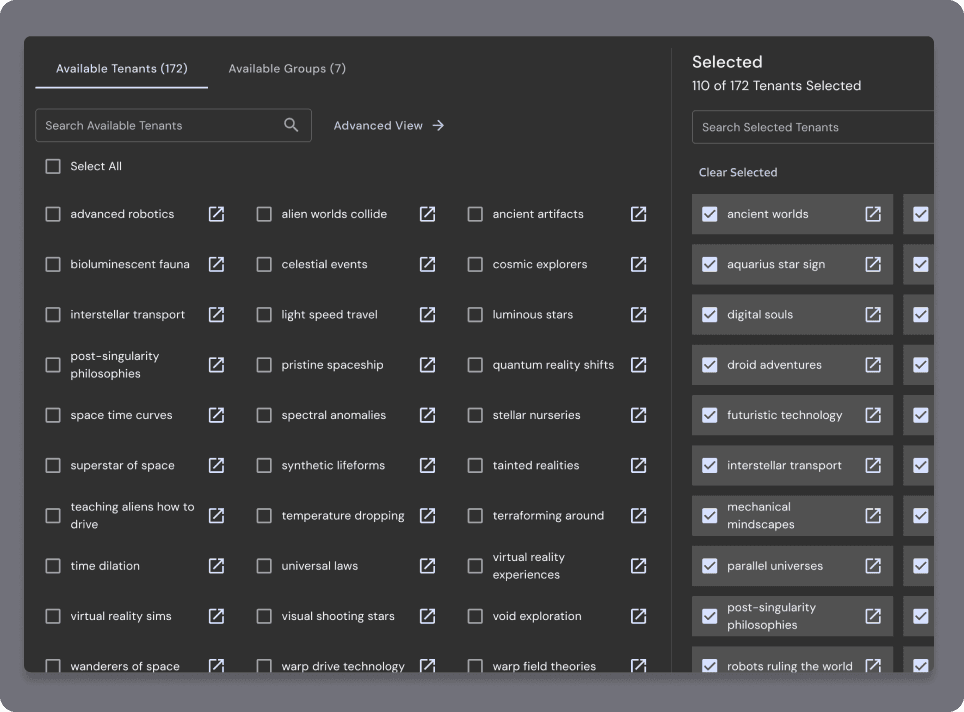Open time dilation external link icon
The height and width of the screenshot is (712, 964).
click(x=216, y=566)
